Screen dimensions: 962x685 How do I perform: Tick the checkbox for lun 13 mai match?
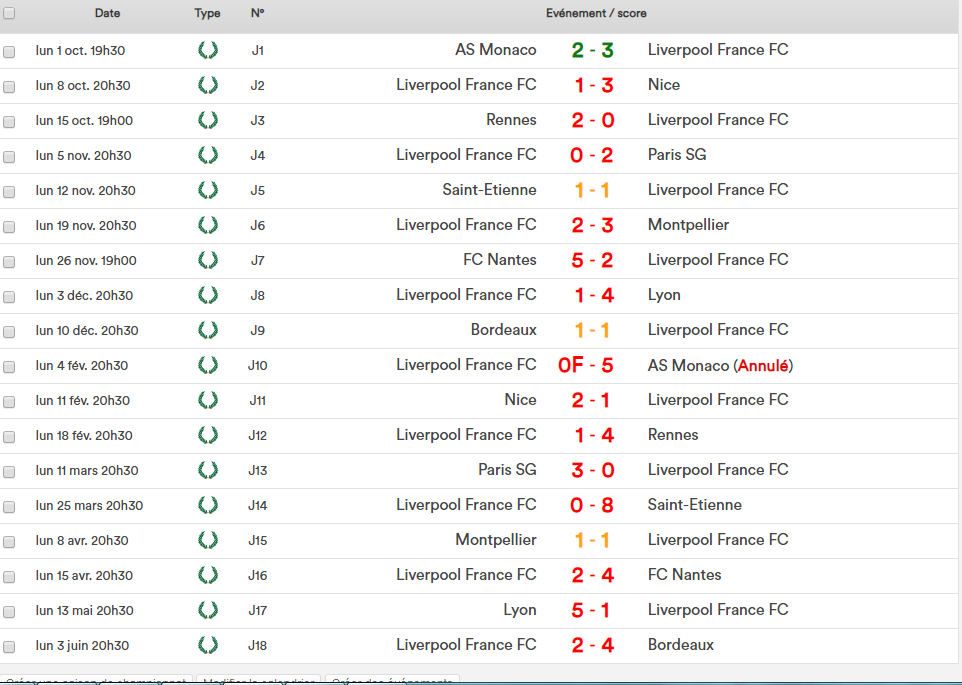tap(9, 612)
